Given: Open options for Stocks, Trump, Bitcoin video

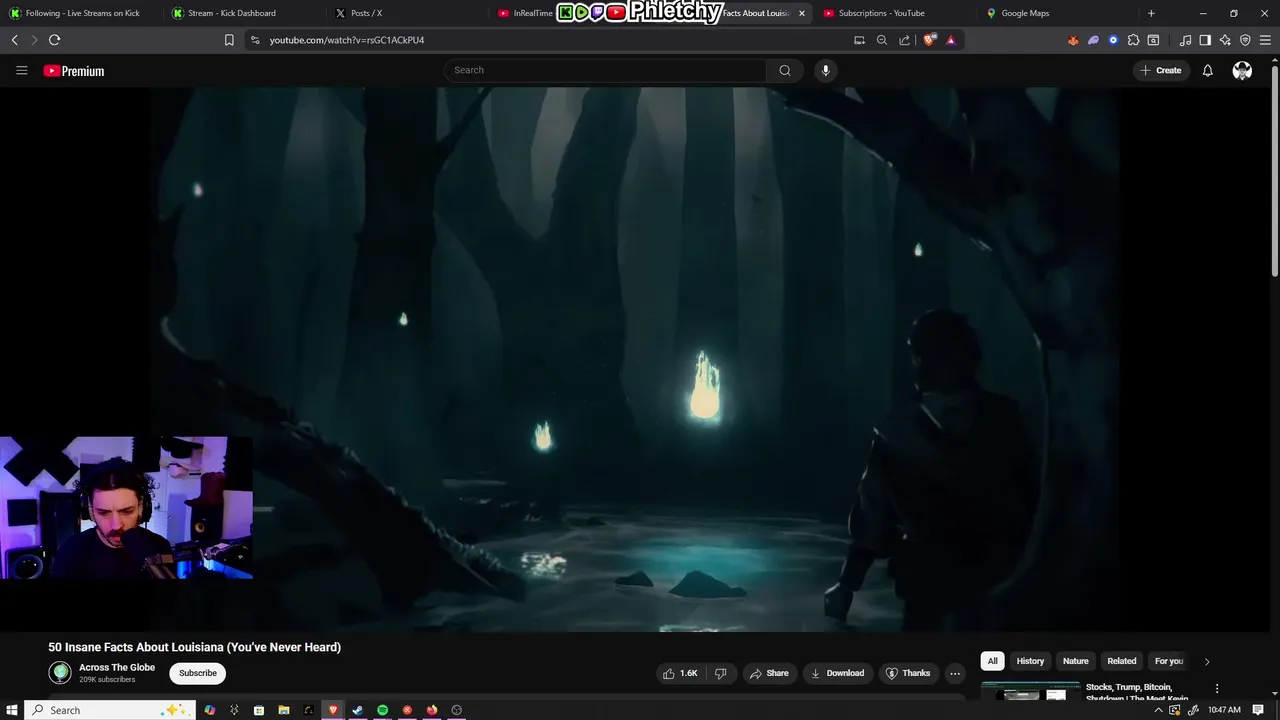Looking at the screenshot, I should tap(1217, 689).
